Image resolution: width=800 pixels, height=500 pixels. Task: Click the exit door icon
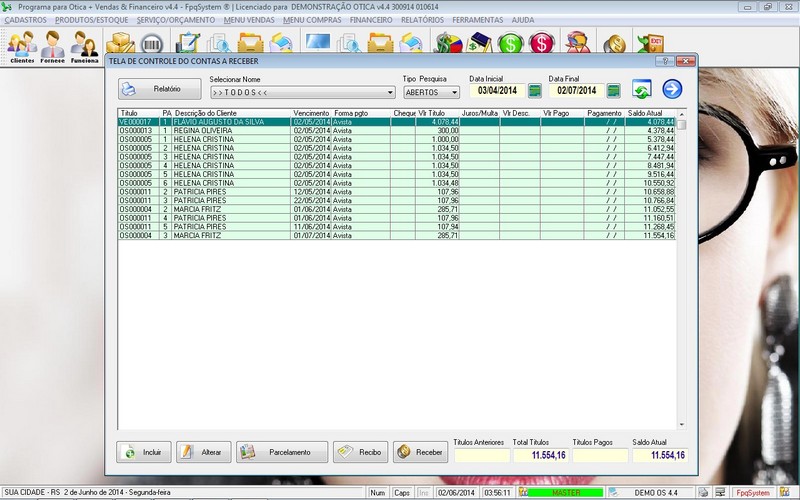pos(651,43)
